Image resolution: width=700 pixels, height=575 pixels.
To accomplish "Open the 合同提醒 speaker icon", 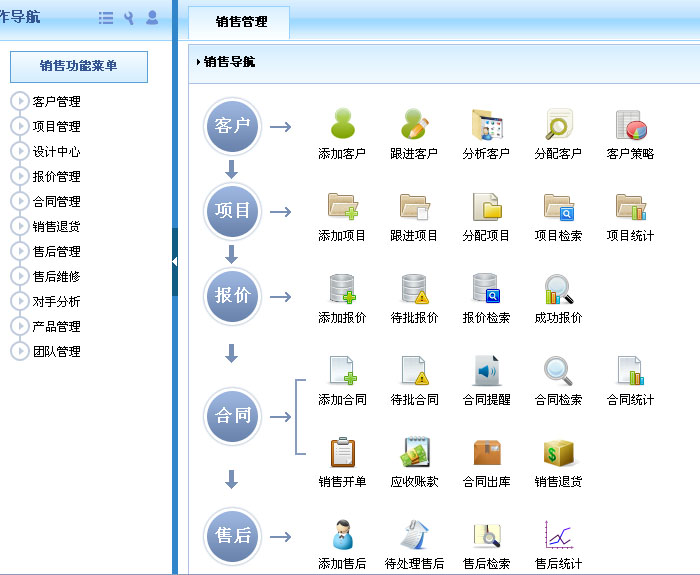I will tap(486, 371).
